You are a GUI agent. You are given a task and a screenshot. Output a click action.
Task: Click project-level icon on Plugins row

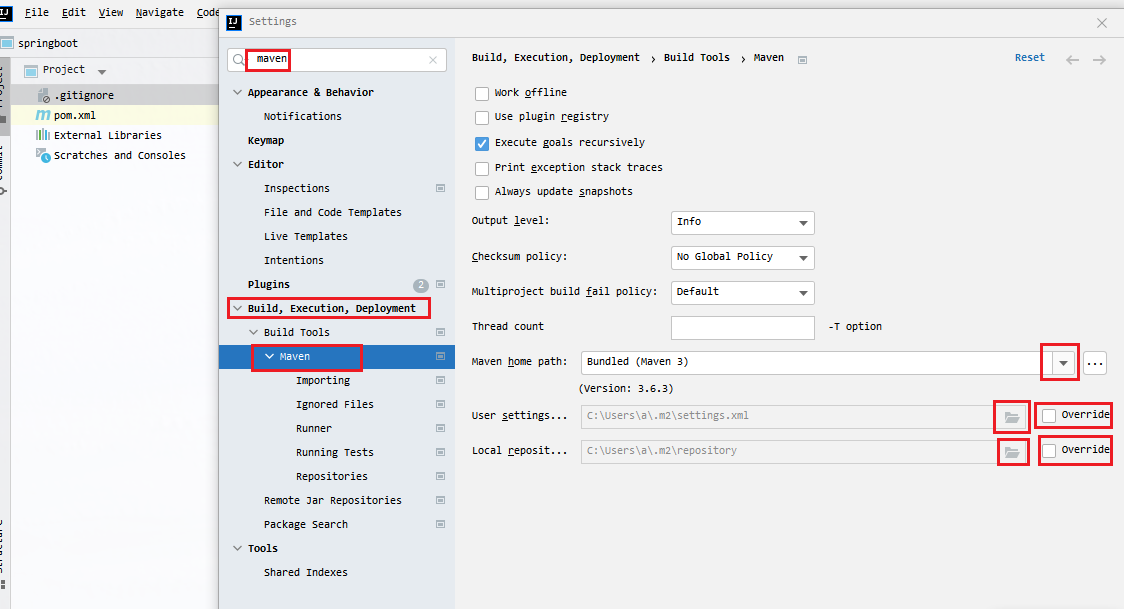tap(440, 284)
